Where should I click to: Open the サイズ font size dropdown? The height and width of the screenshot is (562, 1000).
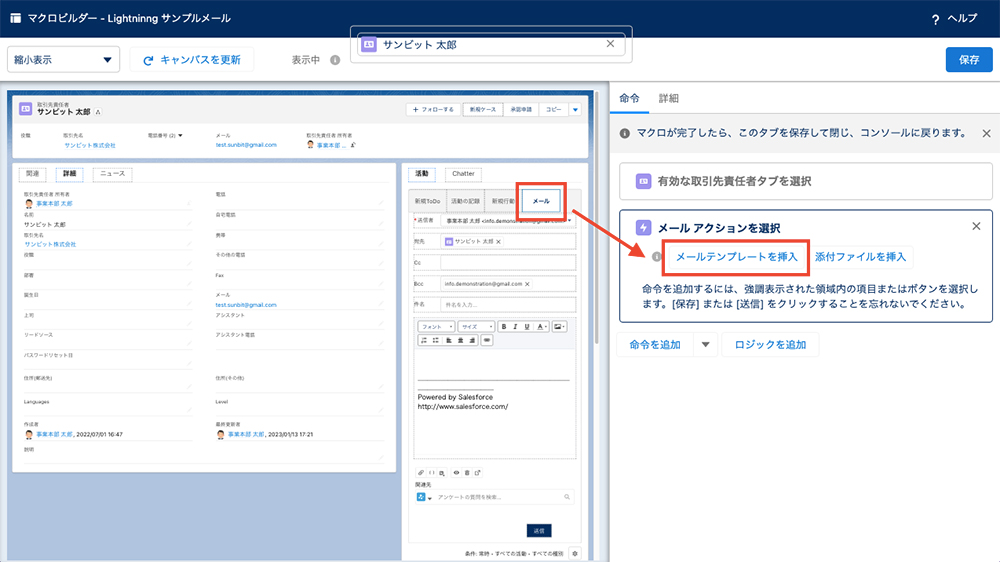coord(476,327)
